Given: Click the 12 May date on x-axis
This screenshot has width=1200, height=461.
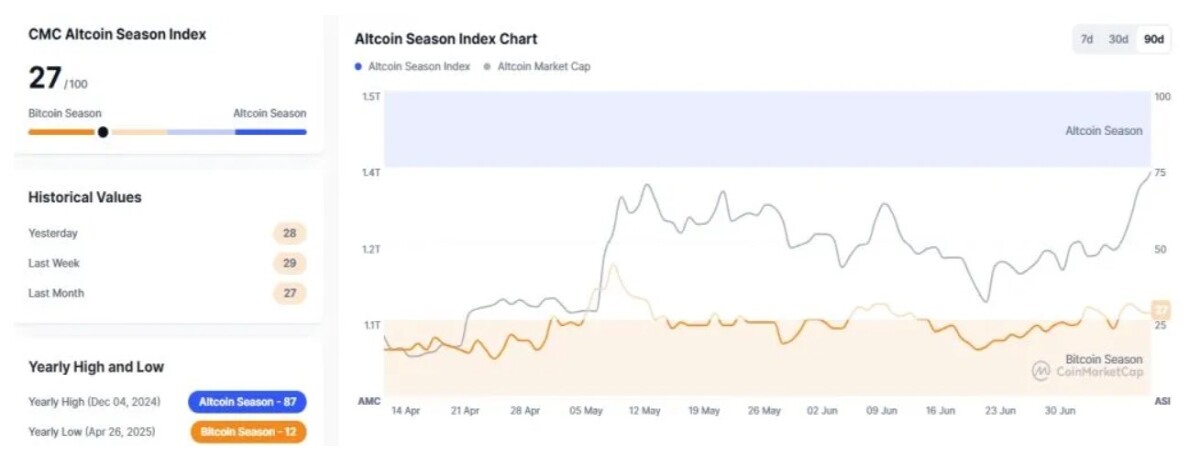Looking at the screenshot, I should pyautogui.click(x=645, y=411).
